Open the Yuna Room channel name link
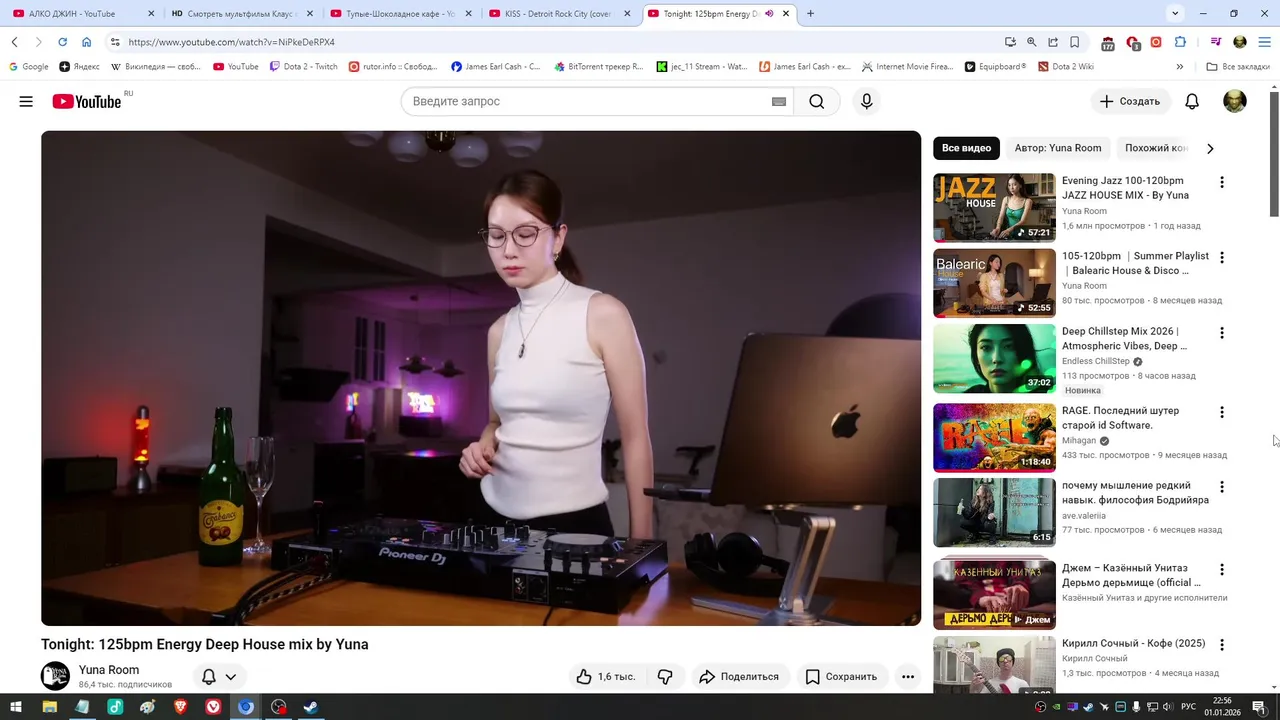This screenshot has height=720, width=1280. point(109,670)
